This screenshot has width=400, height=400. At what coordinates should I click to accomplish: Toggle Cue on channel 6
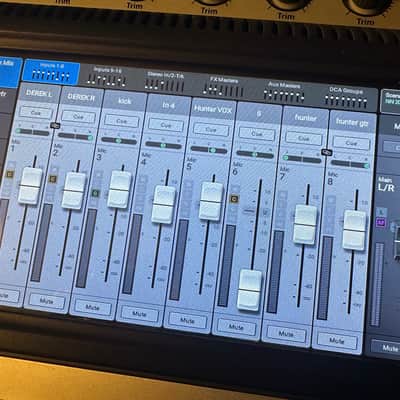(x=257, y=134)
